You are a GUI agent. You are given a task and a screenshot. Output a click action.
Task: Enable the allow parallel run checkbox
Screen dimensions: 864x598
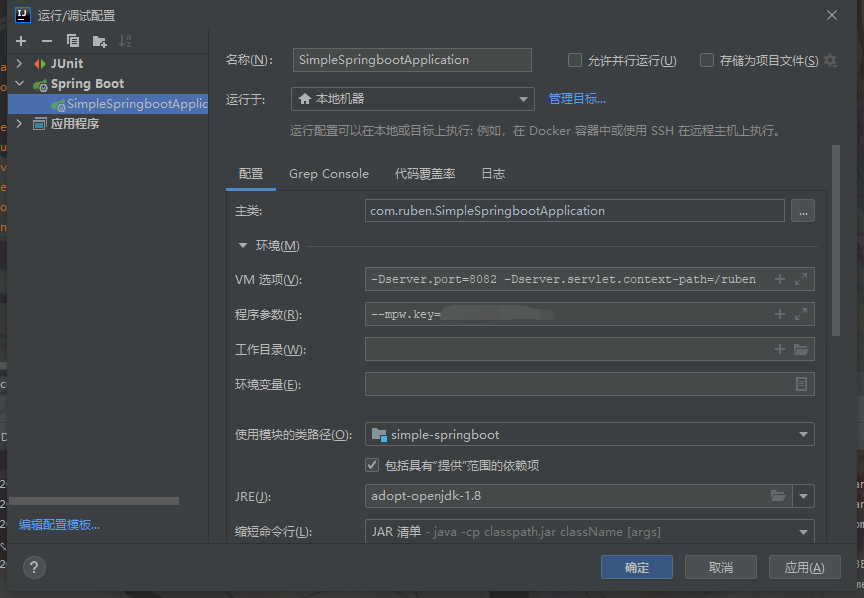(x=575, y=61)
